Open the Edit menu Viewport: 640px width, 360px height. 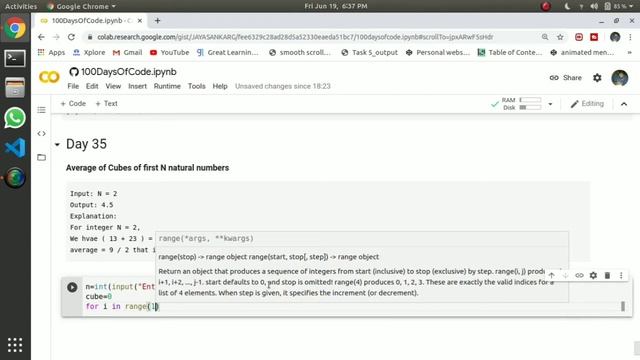pos(92,86)
